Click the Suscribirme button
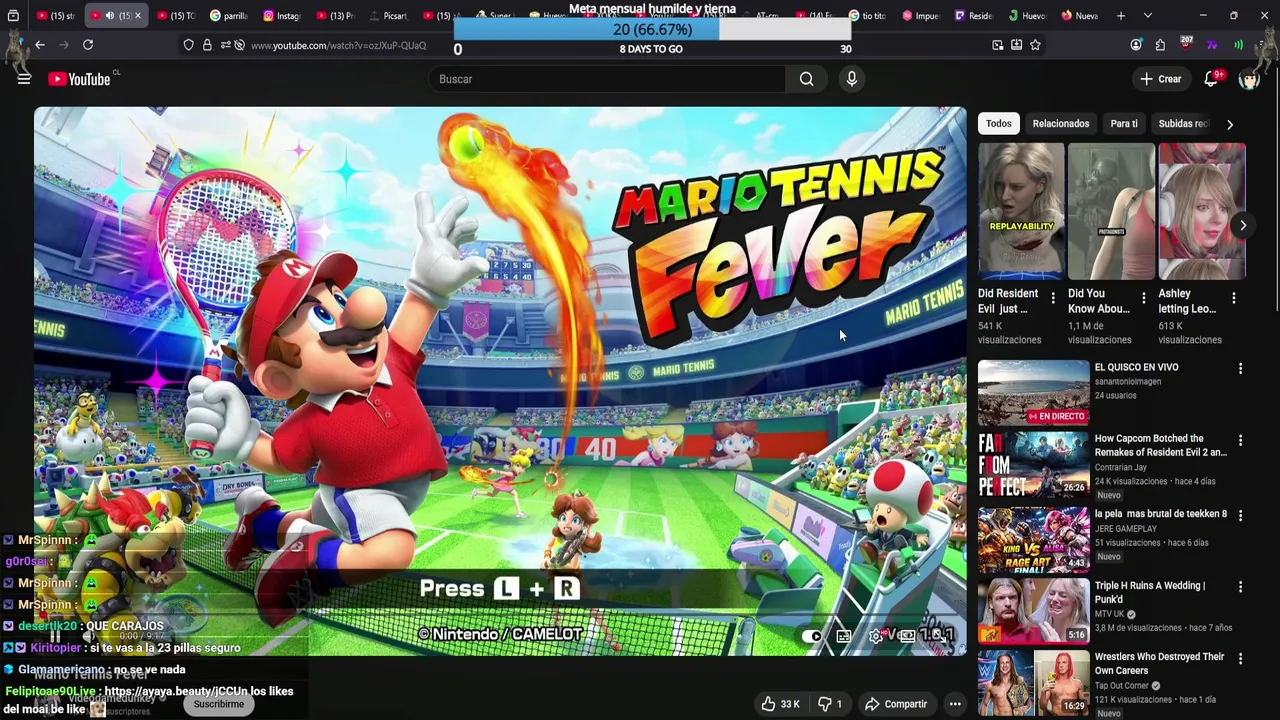 (219, 704)
